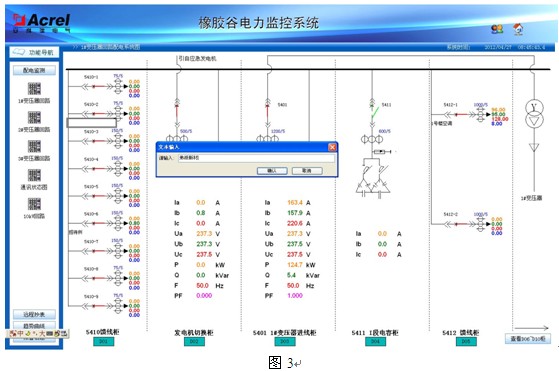The image size is (559, 371).
Task: Toggle the green 5411 capacitor switch
Action: coord(373,114)
